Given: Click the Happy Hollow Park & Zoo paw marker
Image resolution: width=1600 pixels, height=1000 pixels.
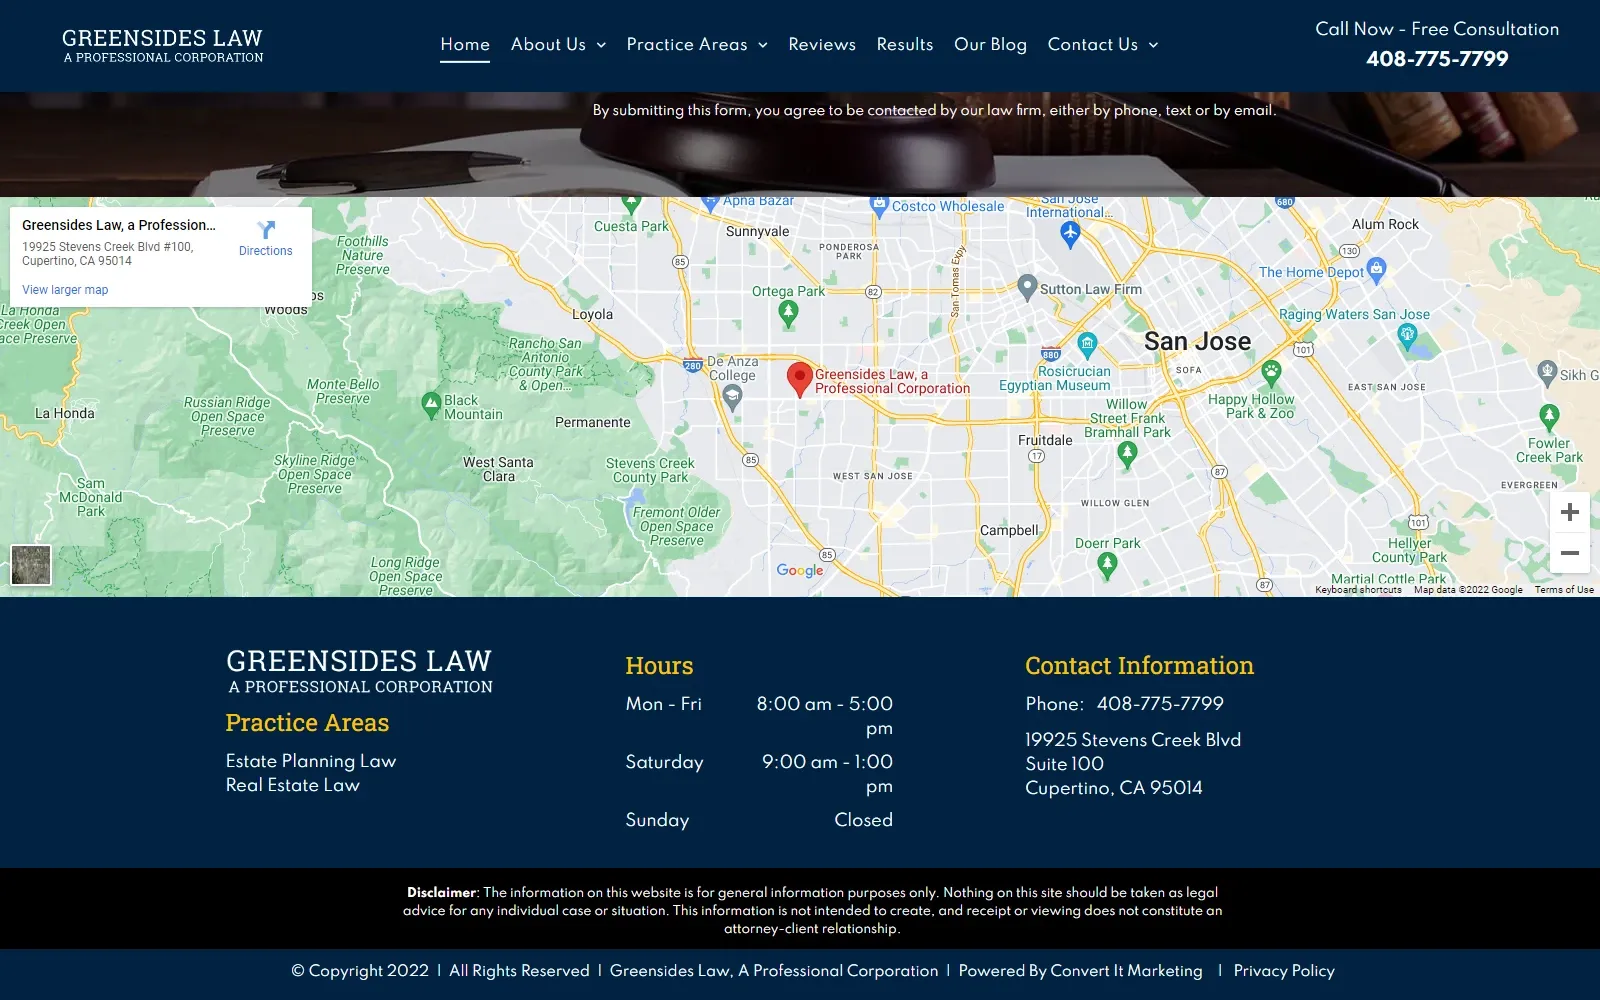Looking at the screenshot, I should [x=1270, y=373].
